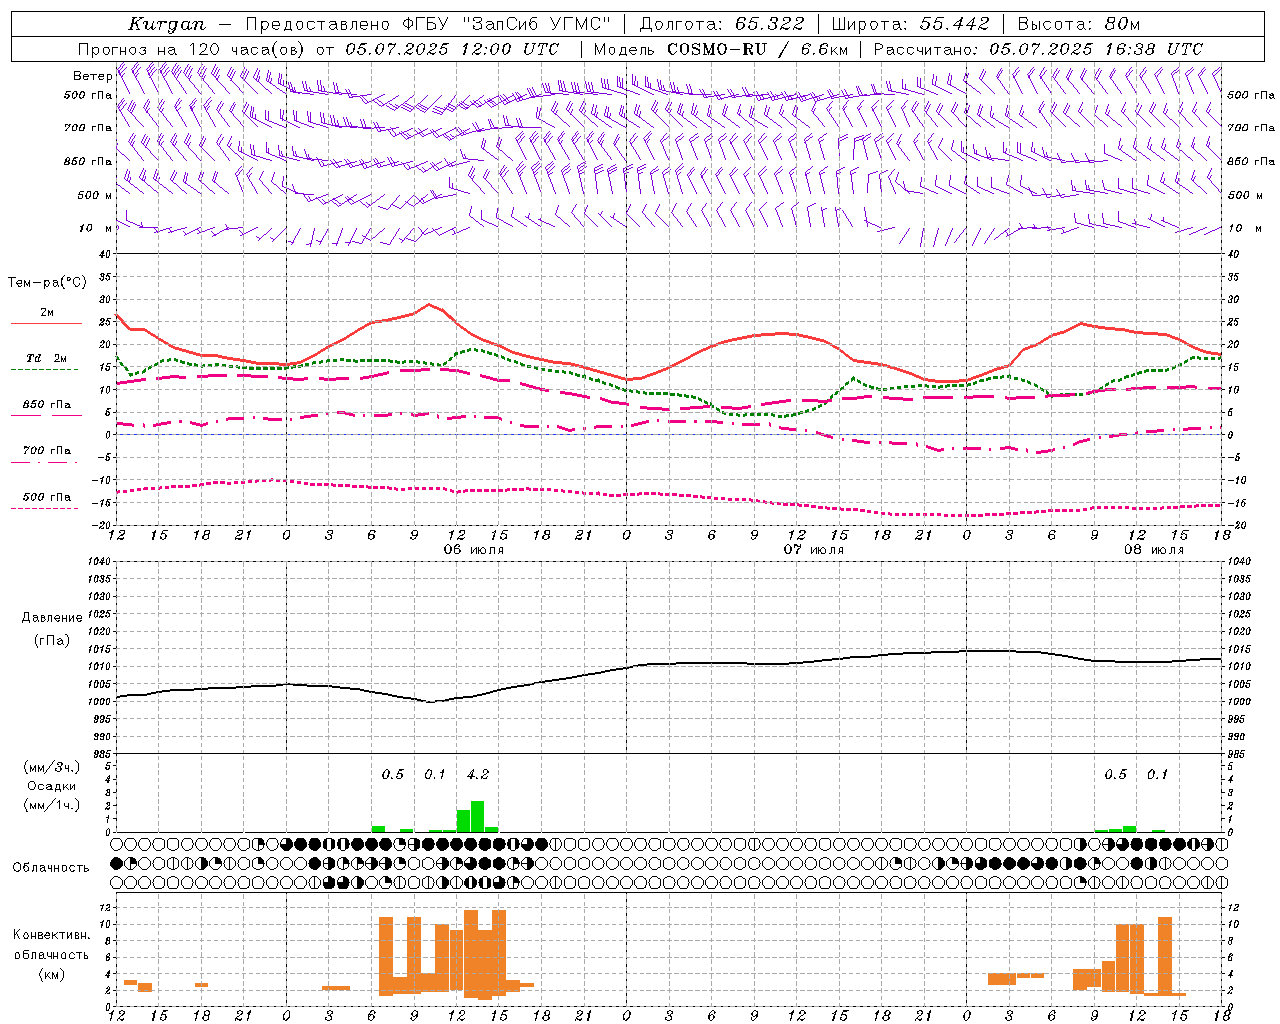1280x1024 pixels.
Task: Click the "Тем-ра(°C)" axis title
Action: coord(47,283)
